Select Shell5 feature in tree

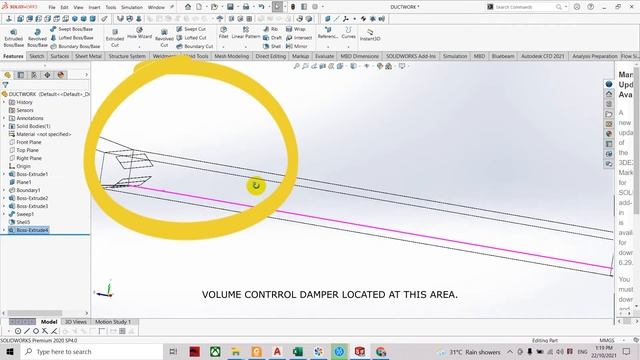coord(20,222)
